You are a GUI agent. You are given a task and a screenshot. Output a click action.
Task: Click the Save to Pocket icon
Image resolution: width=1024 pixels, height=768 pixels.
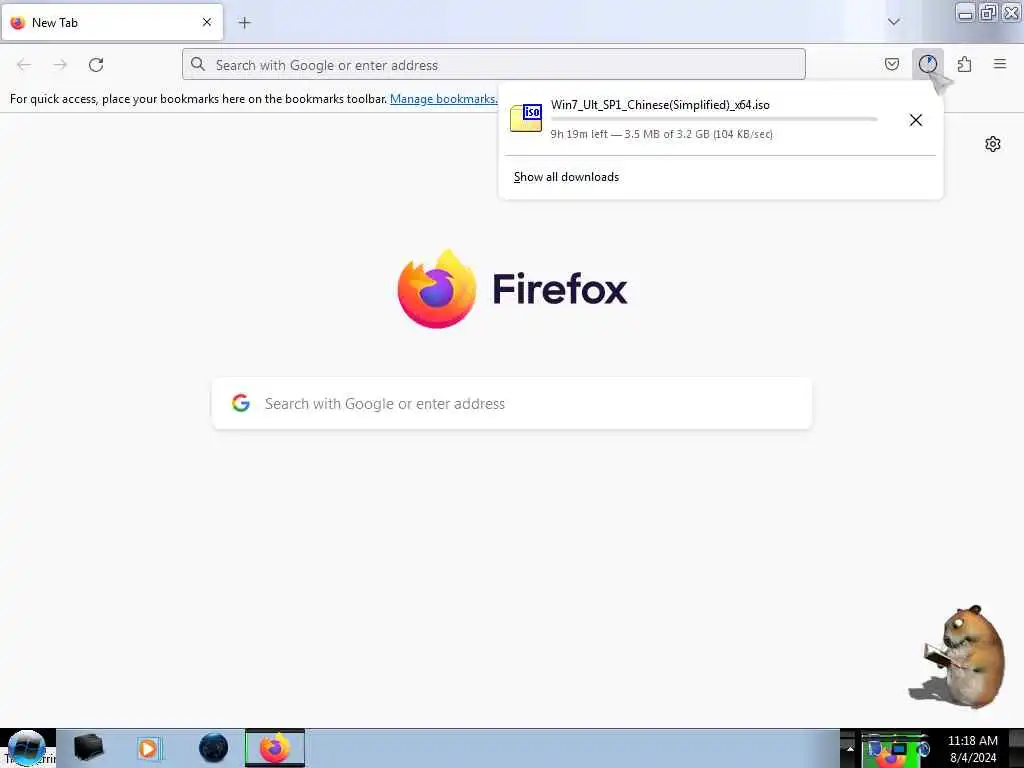pyautogui.click(x=891, y=64)
